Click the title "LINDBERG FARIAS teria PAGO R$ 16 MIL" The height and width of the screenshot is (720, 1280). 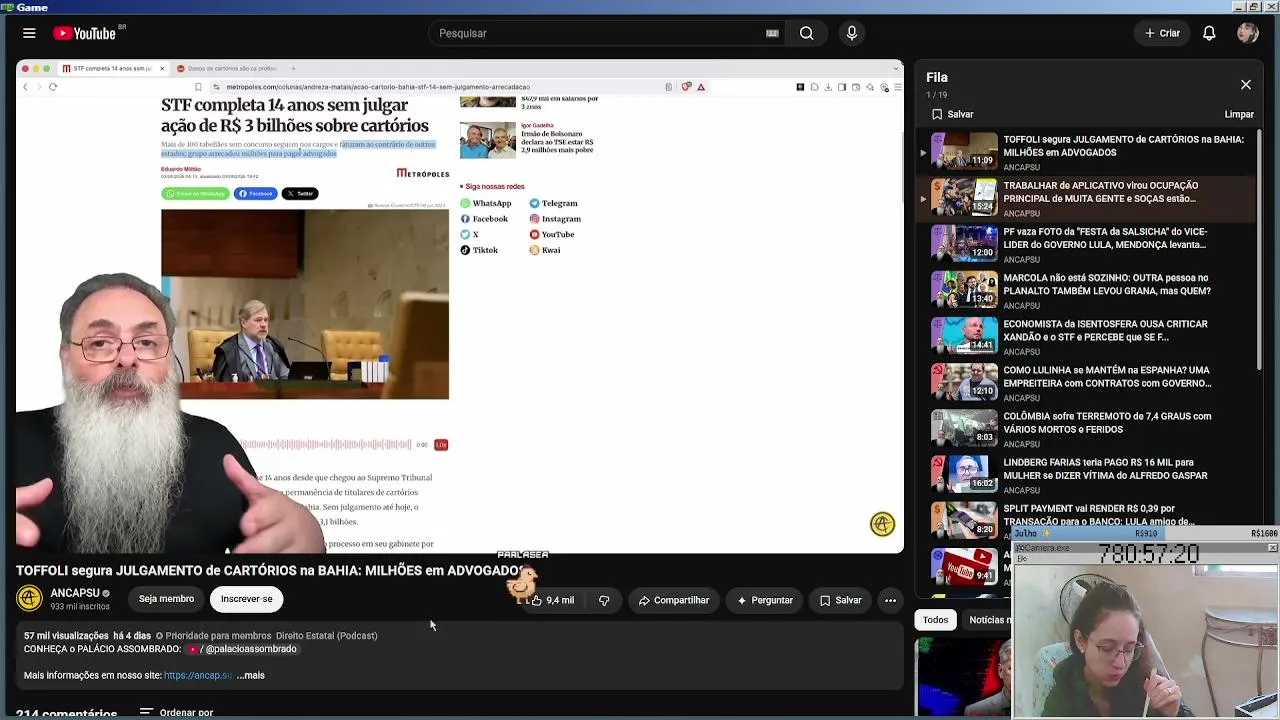1105,469
